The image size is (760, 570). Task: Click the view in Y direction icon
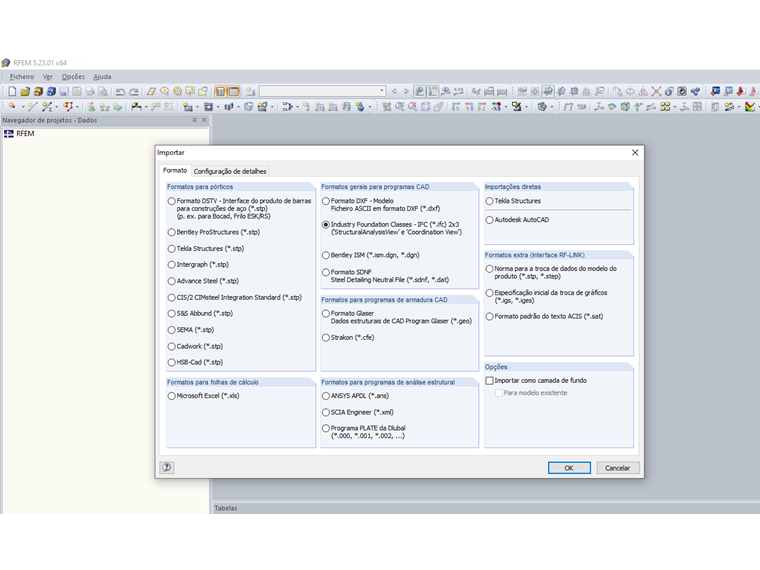(469, 107)
